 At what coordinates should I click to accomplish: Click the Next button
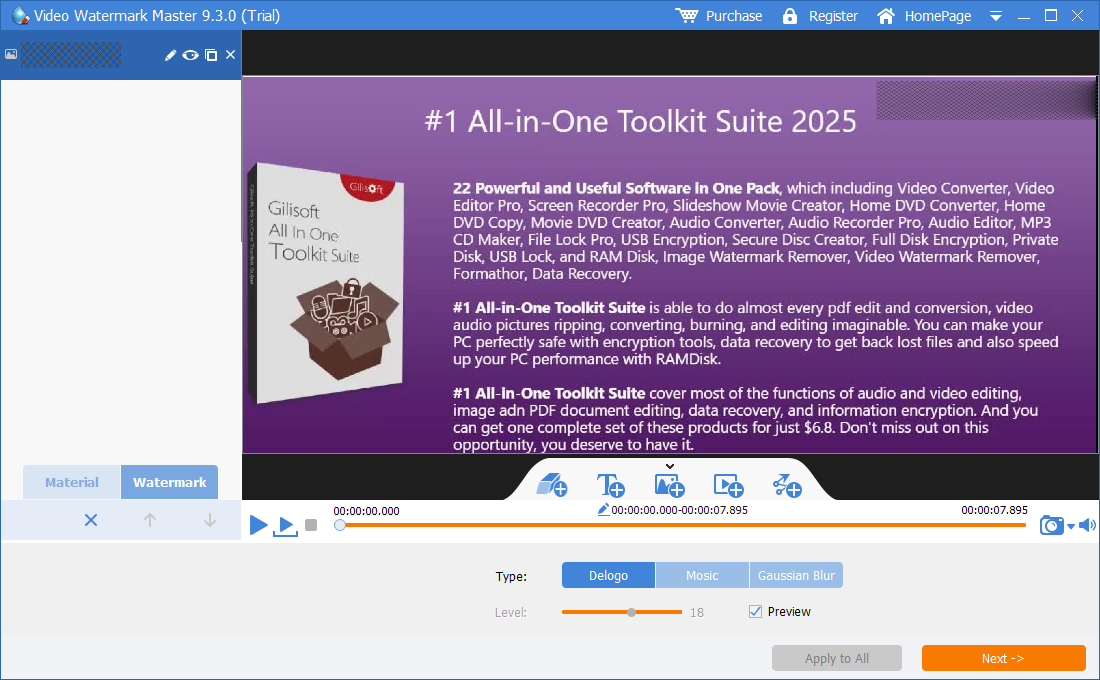pyautogui.click(x=1003, y=658)
